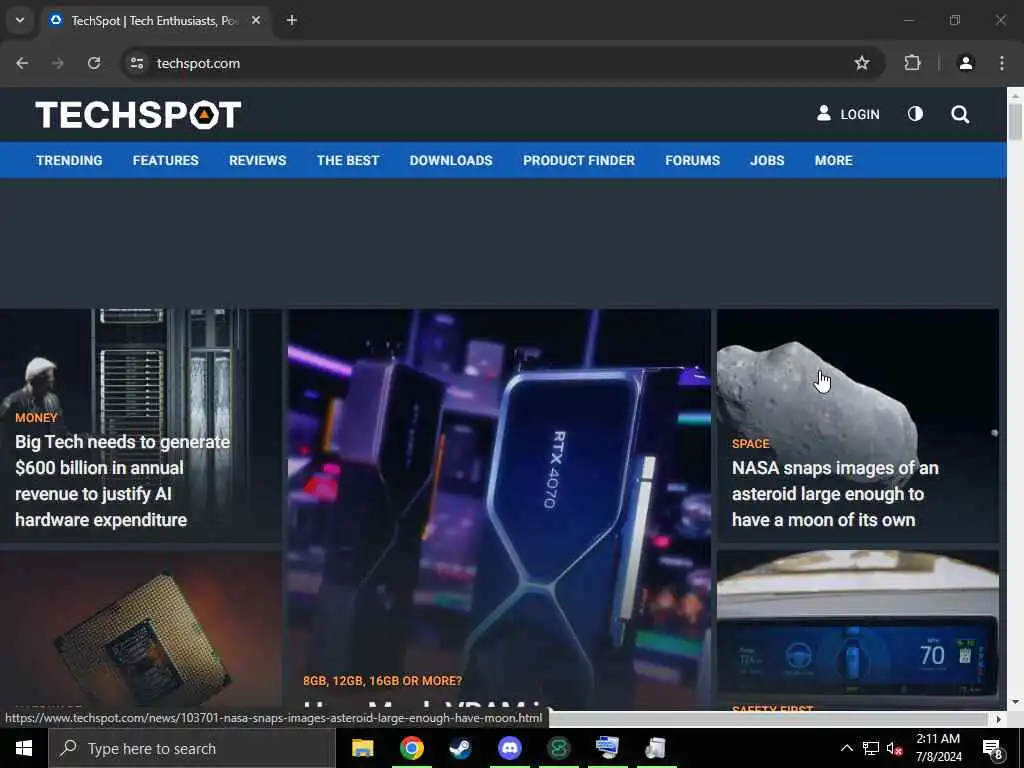Viewport: 1024px width, 768px height.
Task: Open the CPU chip article thumbnail
Action: (x=140, y=630)
